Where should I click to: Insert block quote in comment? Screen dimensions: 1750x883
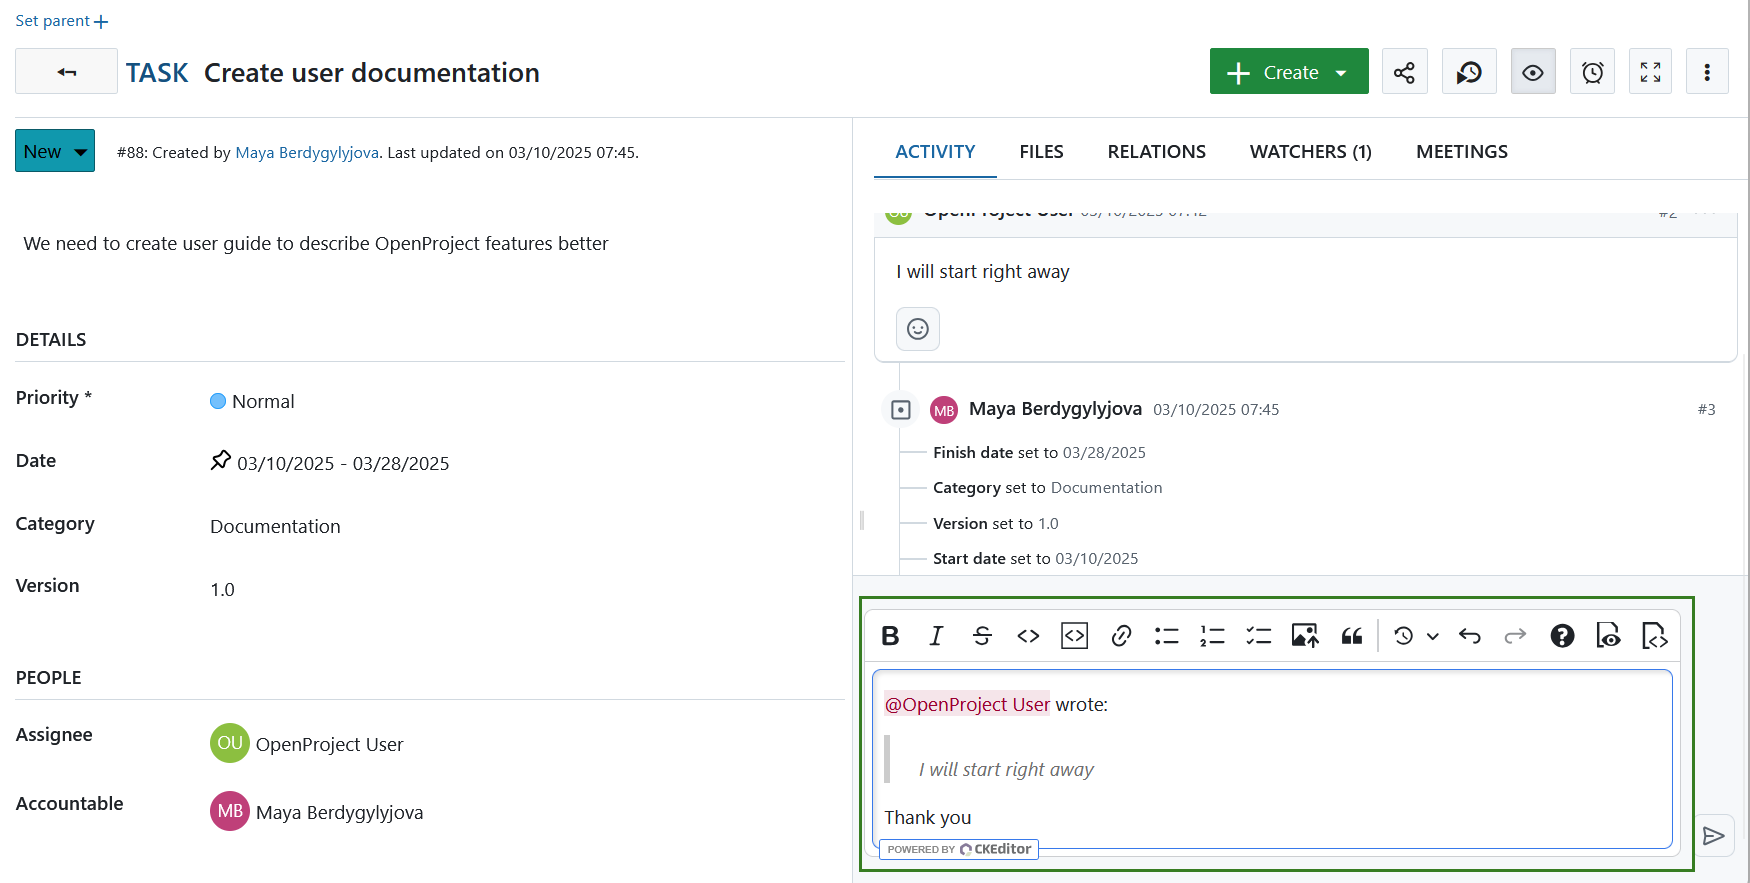coord(1351,636)
